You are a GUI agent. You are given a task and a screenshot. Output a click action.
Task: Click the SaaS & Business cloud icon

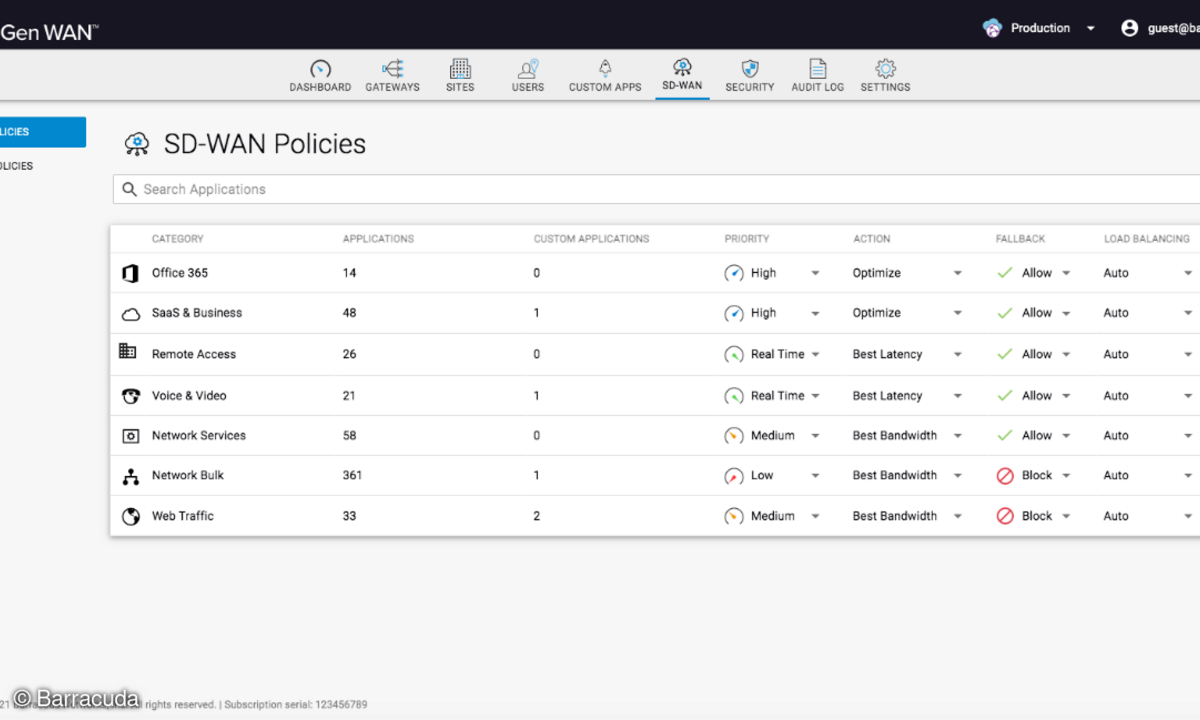[130, 314]
